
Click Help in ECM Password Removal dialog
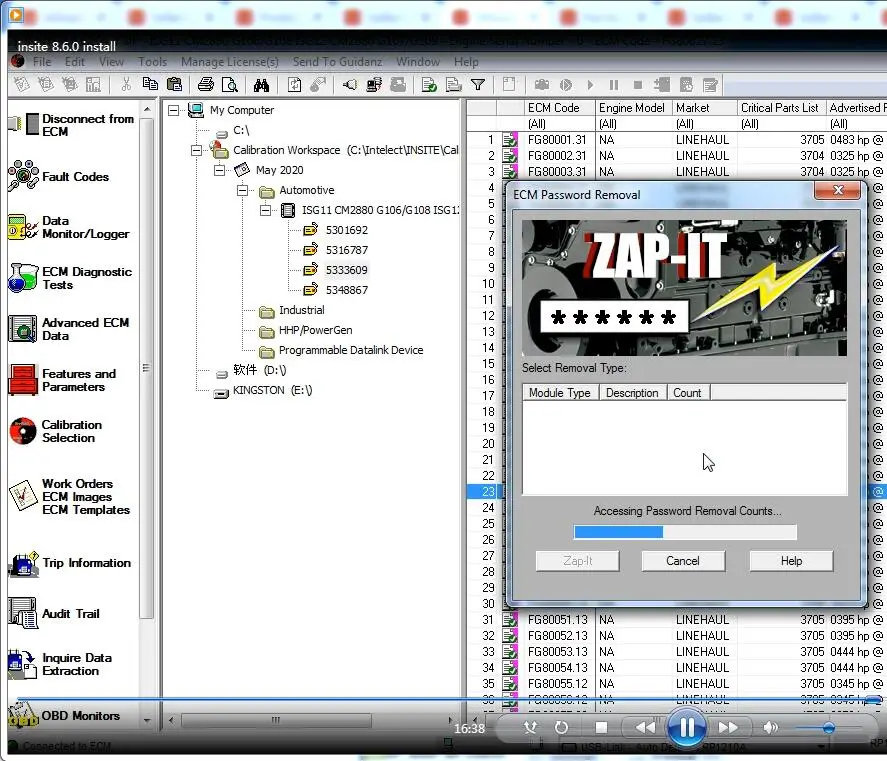791,561
